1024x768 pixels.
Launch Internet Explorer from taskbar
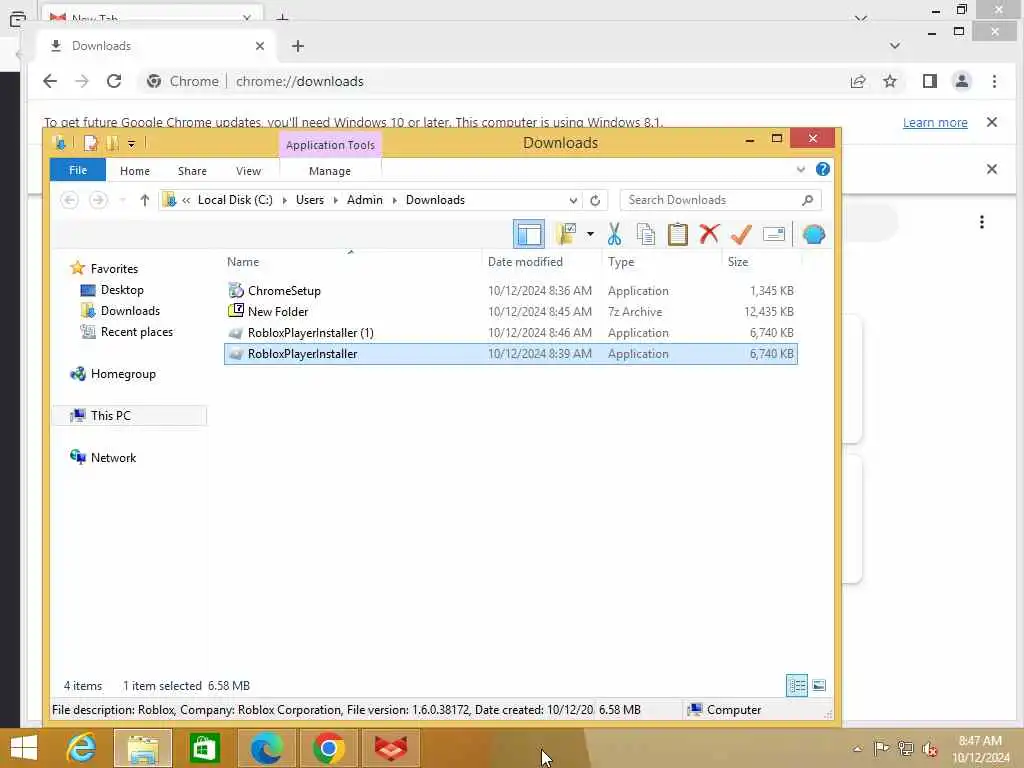(81, 748)
